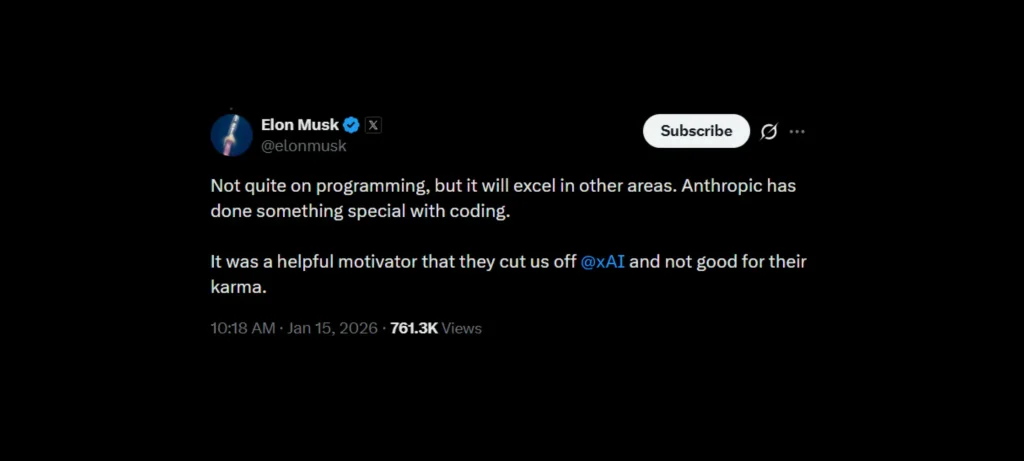Viewport: 1024px width, 461px height.
Task: Click the blue verified checkmark badge
Action: (352, 126)
